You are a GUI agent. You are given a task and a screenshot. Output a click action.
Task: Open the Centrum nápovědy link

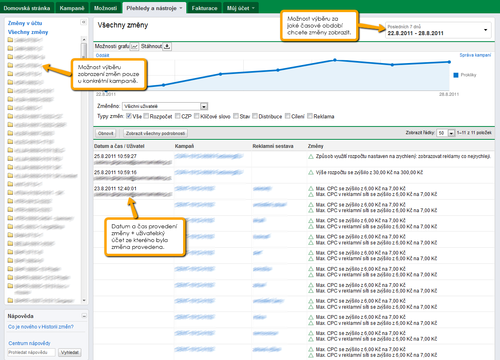point(29,343)
